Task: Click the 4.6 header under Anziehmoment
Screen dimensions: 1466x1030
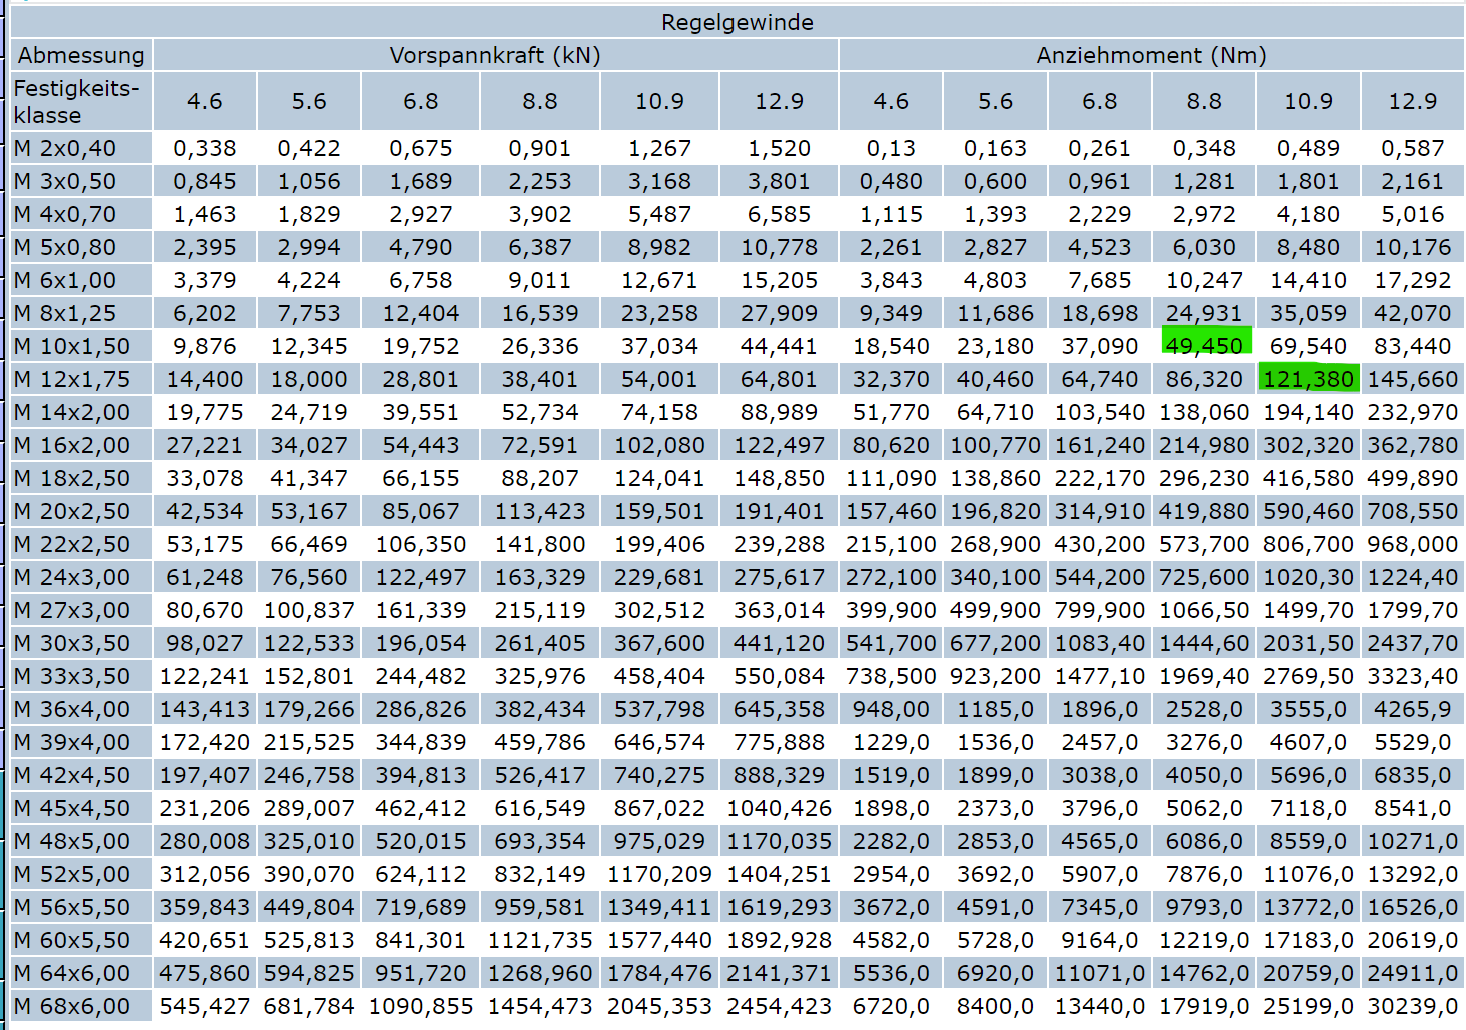Action: coord(891,101)
